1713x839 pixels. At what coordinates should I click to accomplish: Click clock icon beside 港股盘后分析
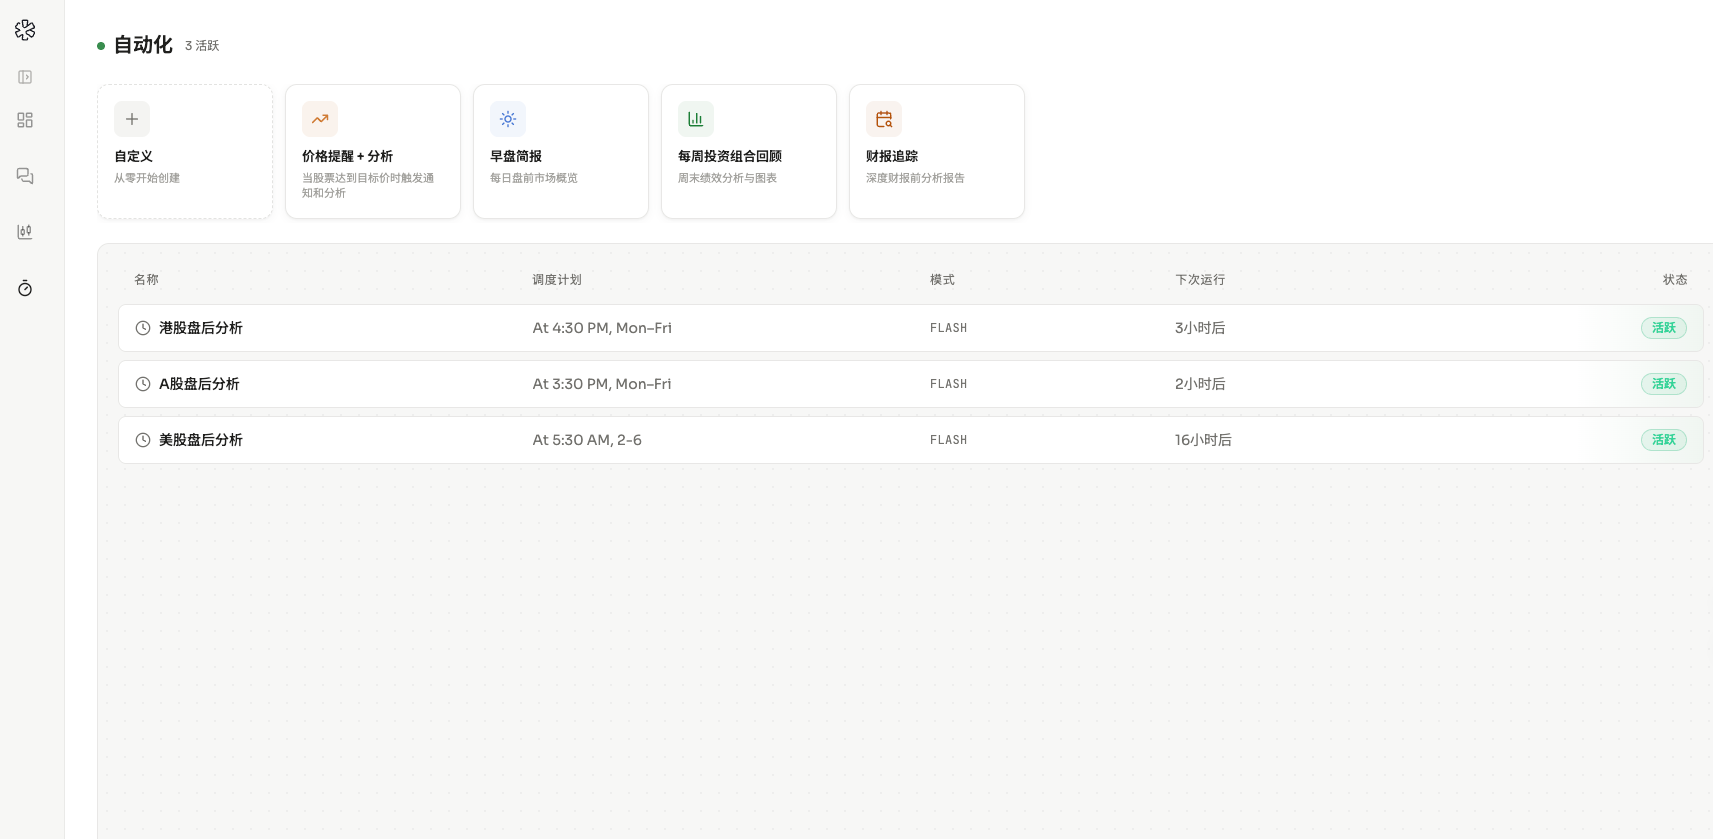(x=143, y=328)
